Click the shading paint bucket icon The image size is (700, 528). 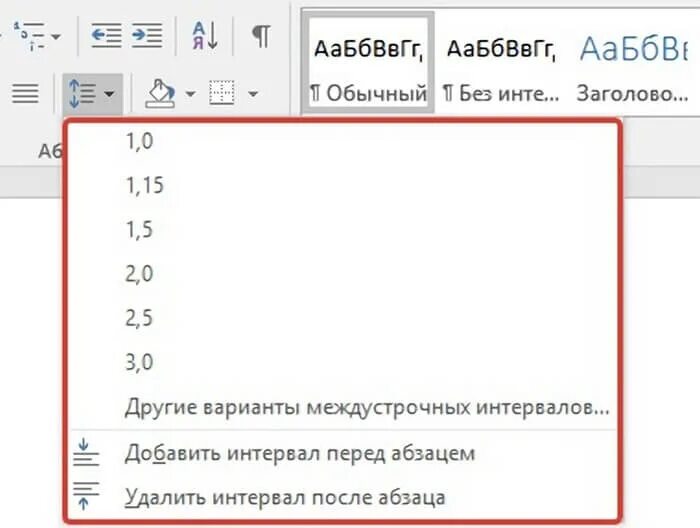pos(159,94)
